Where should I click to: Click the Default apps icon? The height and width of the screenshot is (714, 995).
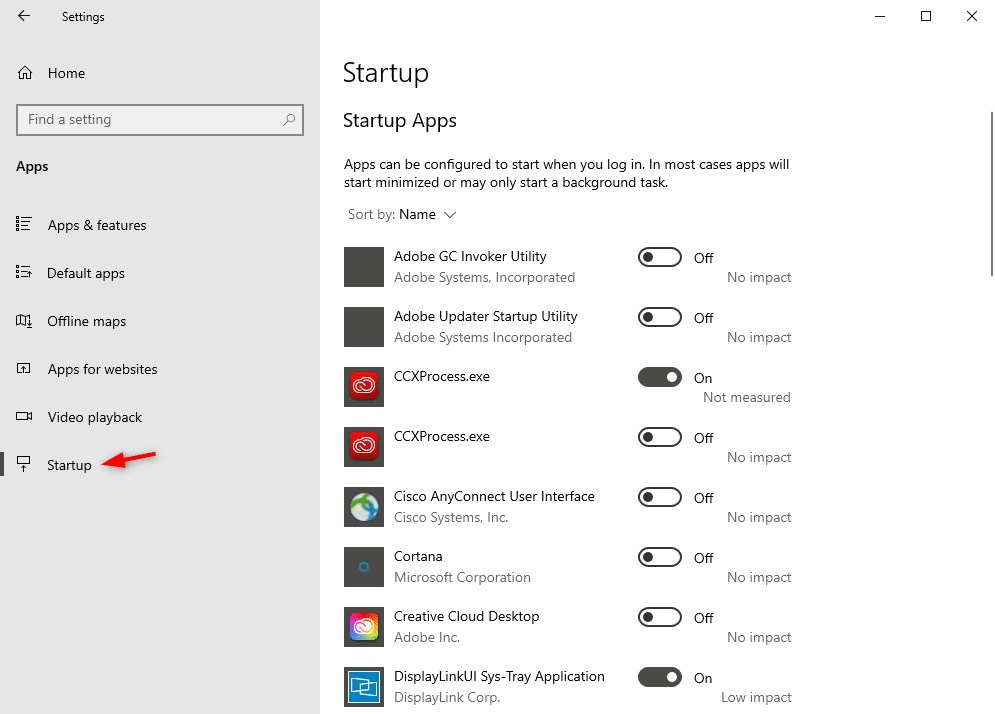(x=23, y=272)
